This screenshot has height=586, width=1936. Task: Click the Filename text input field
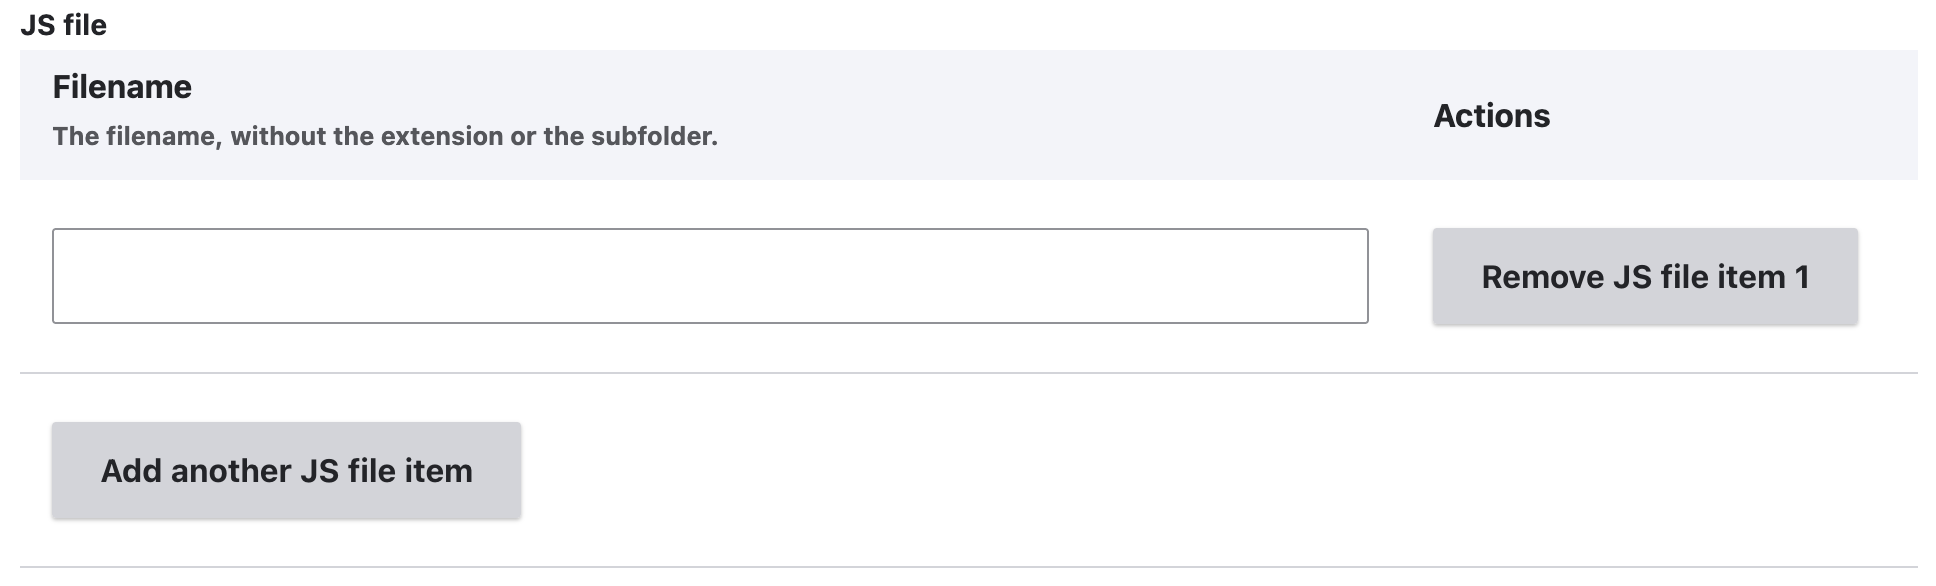(x=710, y=276)
